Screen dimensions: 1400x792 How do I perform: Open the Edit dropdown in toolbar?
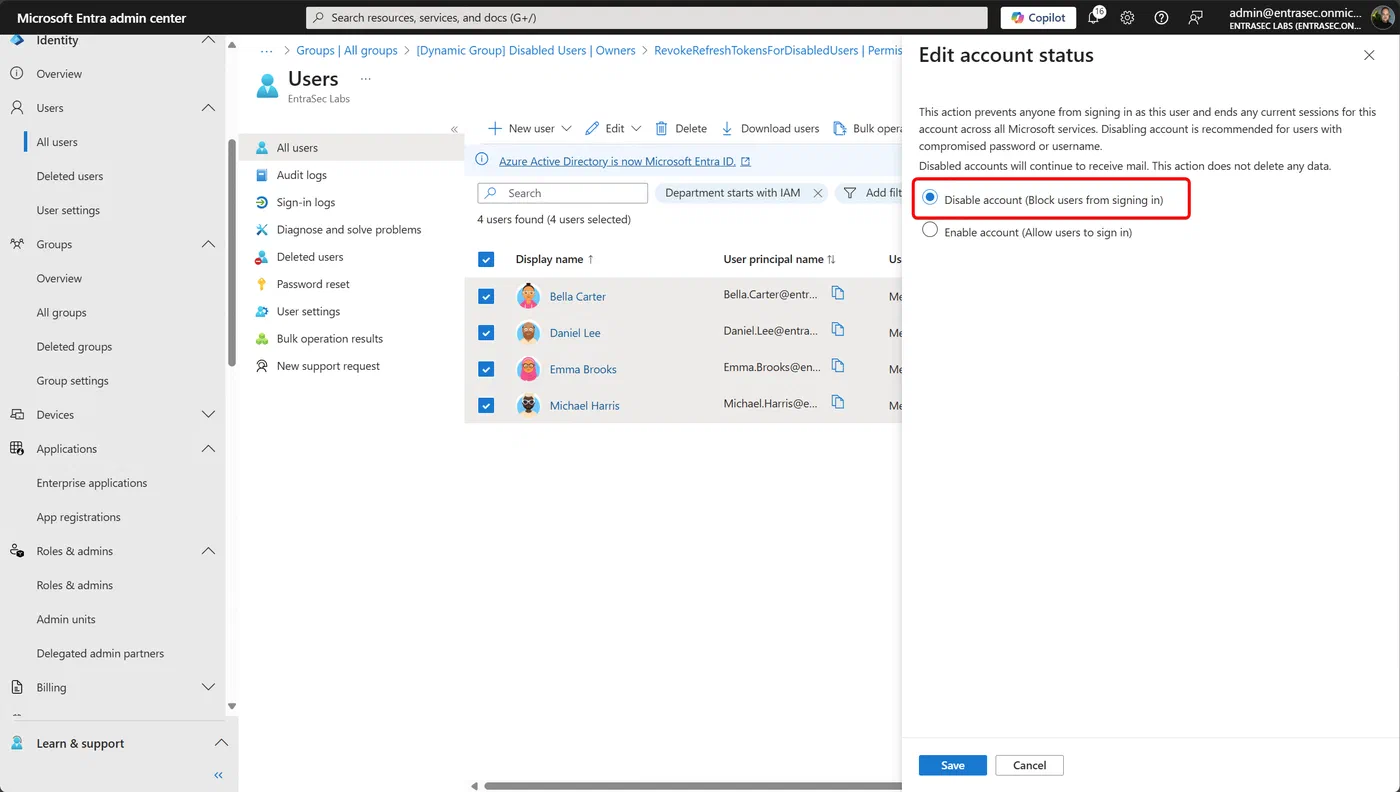(x=613, y=128)
